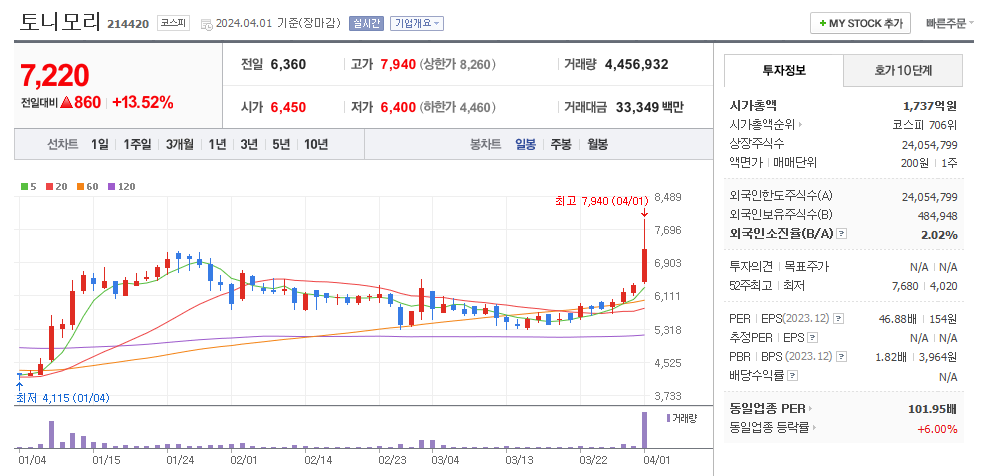986x476 pixels.
Task: Click the +6.00% sector change value
Action: coord(938,429)
